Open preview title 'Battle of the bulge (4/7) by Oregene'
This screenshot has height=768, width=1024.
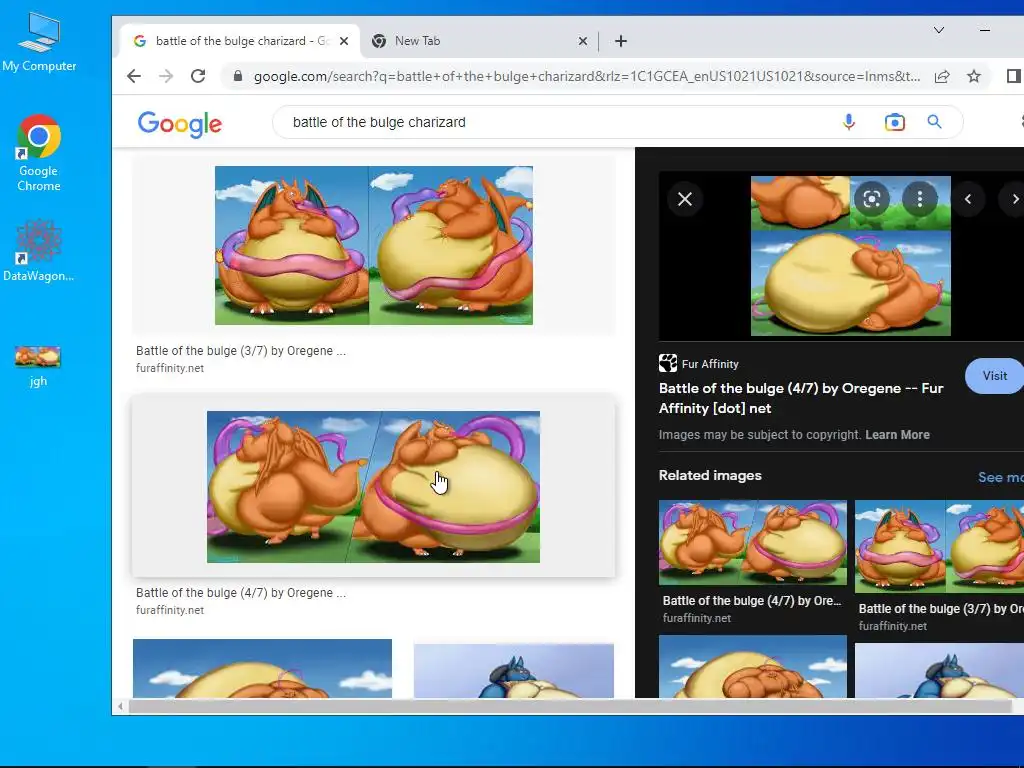[801, 398]
